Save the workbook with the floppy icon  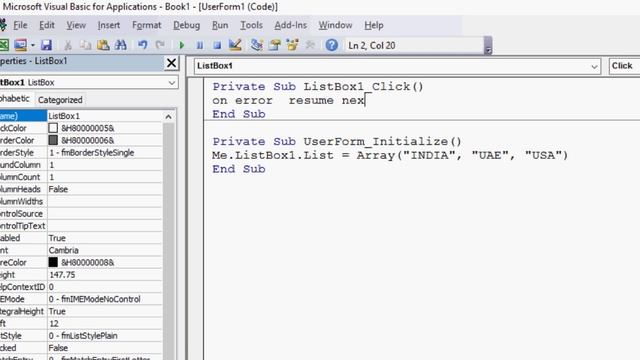pos(46,45)
